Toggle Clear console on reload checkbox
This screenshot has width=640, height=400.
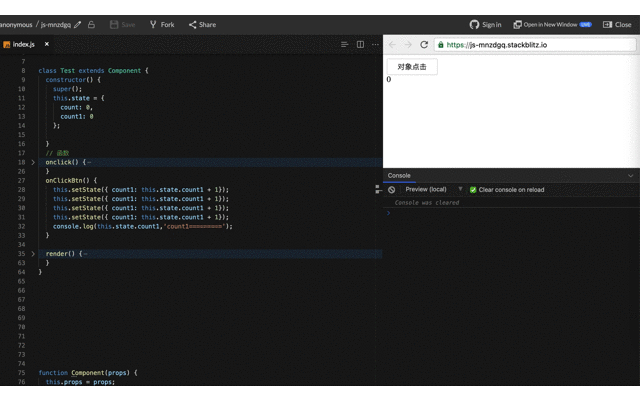coord(473,190)
